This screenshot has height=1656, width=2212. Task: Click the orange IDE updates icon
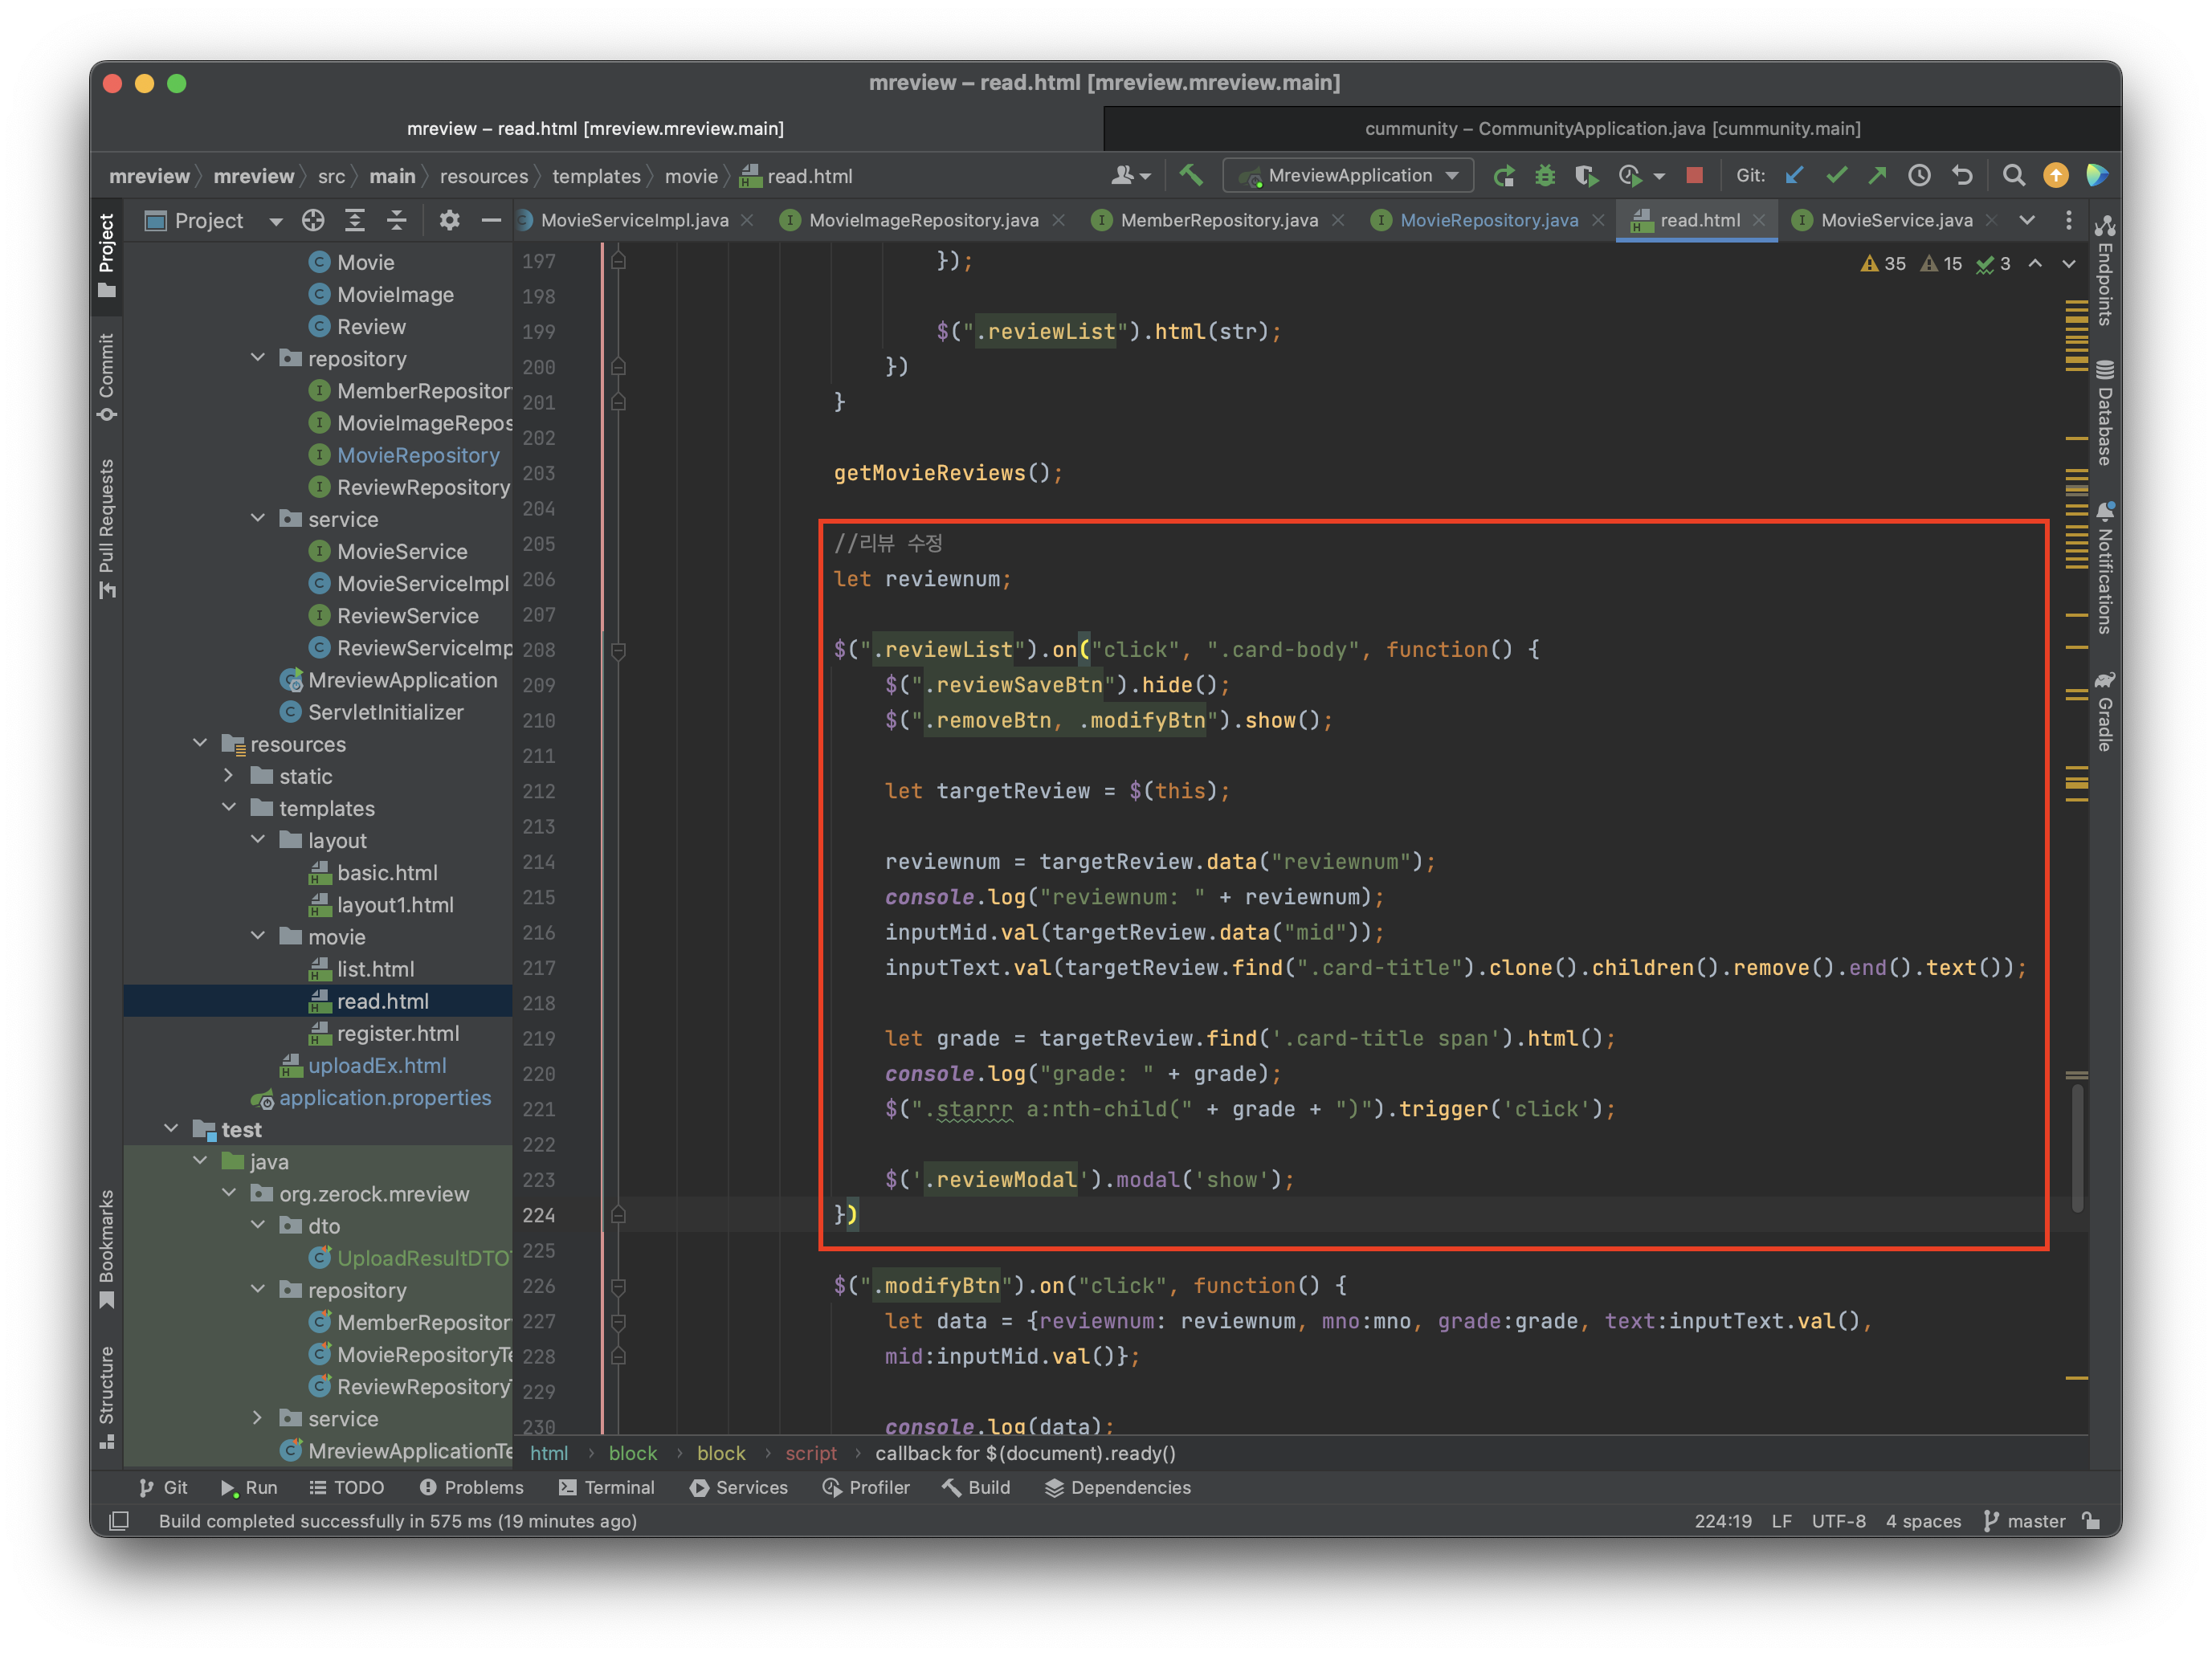(2056, 176)
